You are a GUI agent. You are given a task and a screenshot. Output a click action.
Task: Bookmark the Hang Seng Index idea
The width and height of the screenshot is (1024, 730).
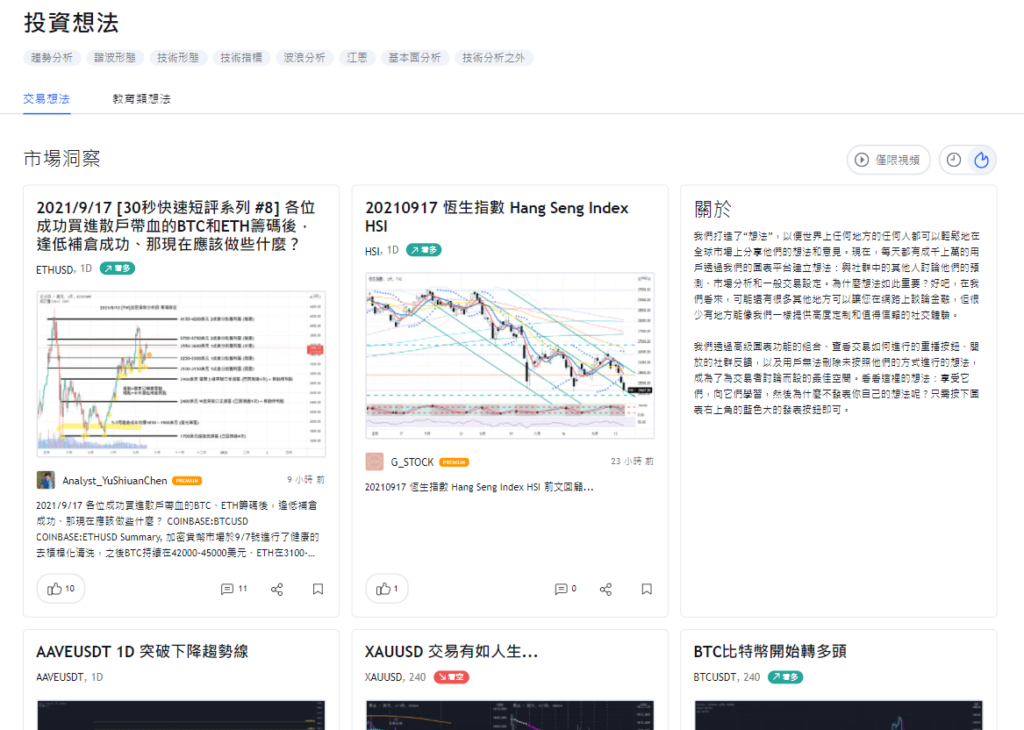[647, 589]
